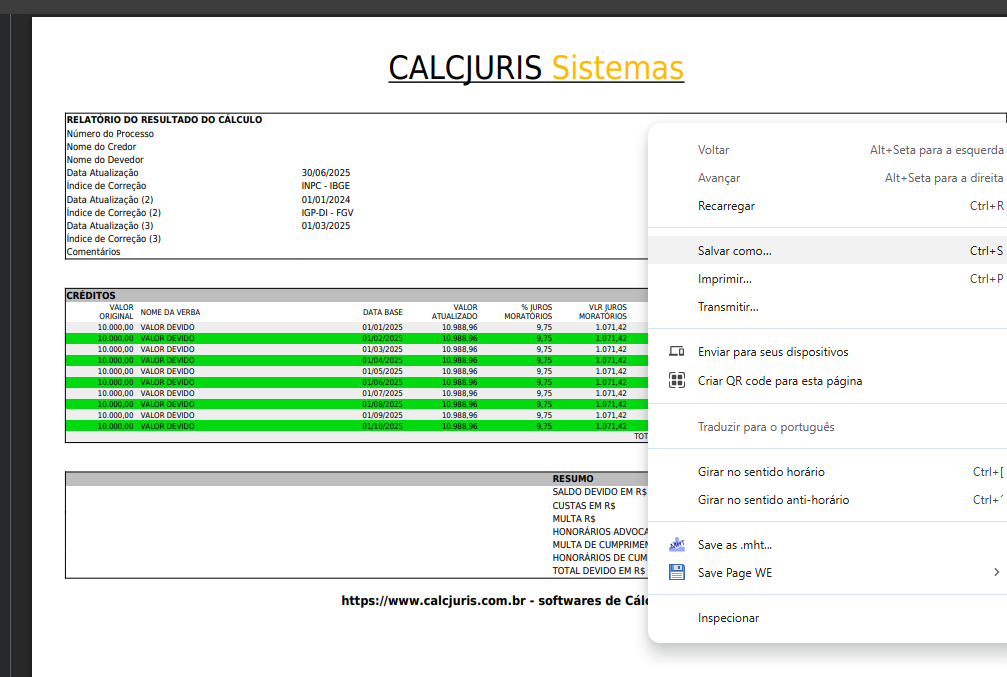Pick Transmitir... in the context menu

pyautogui.click(x=727, y=307)
